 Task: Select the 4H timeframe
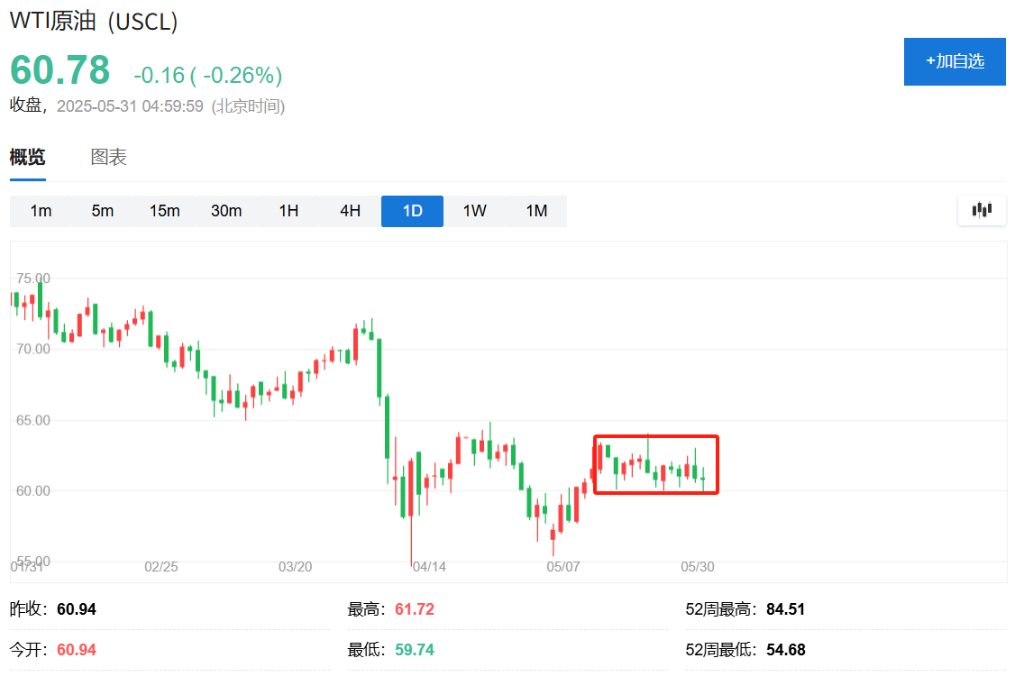(350, 210)
